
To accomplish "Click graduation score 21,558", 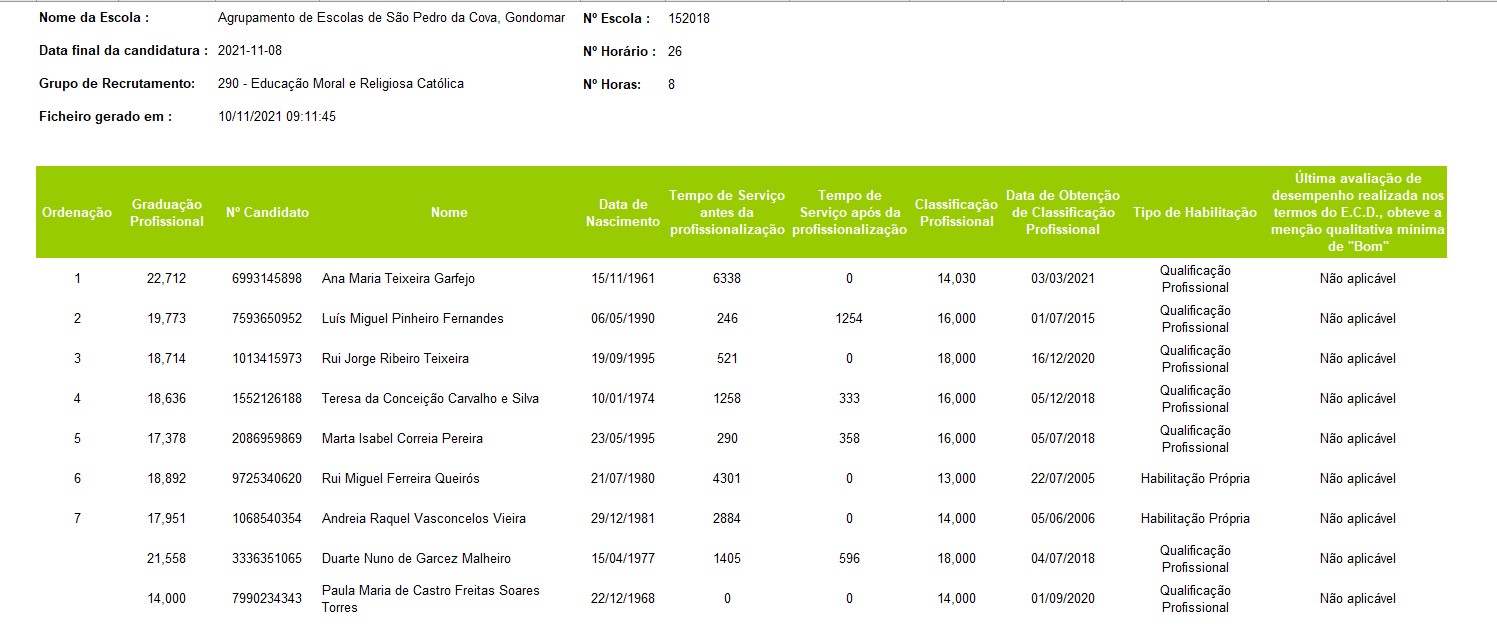I will [x=166, y=558].
